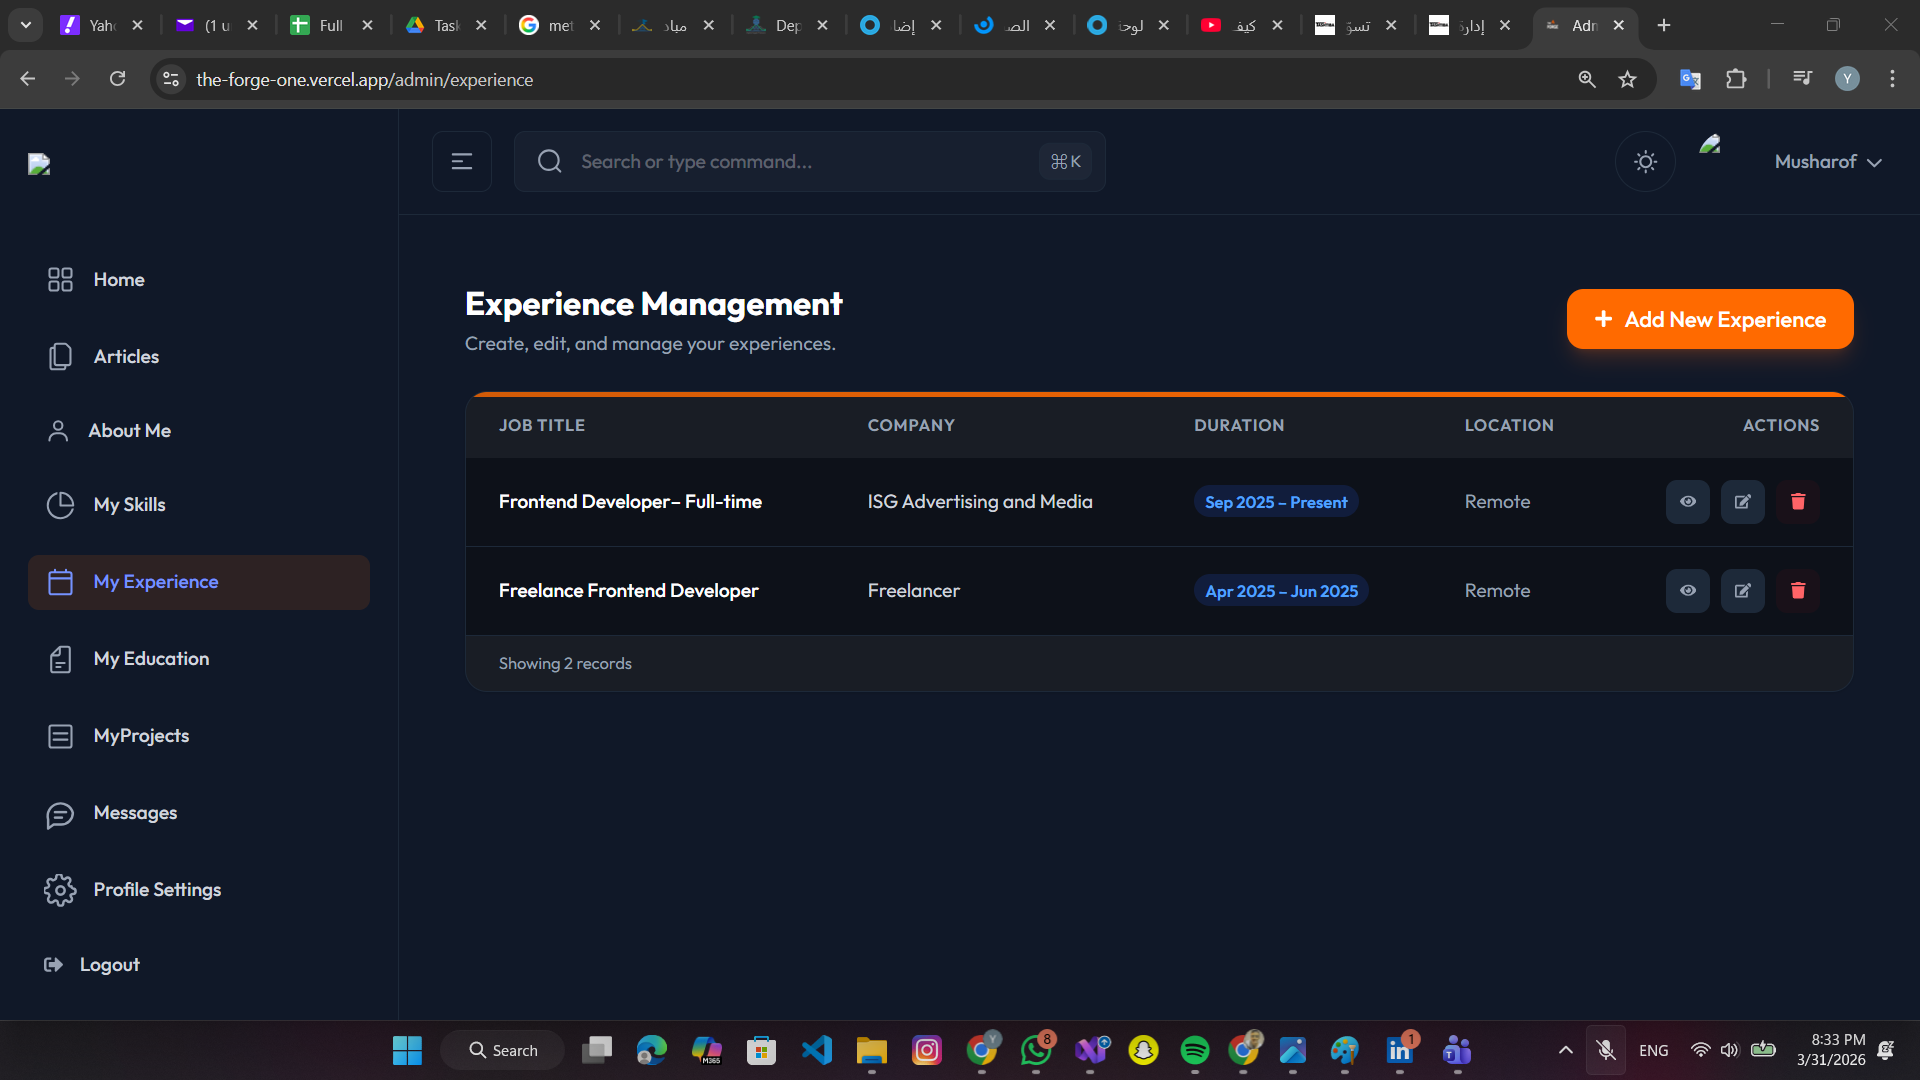Expand the Musharof user dropdown
Viewport: 1920px width, 1080px height.
1827,161
